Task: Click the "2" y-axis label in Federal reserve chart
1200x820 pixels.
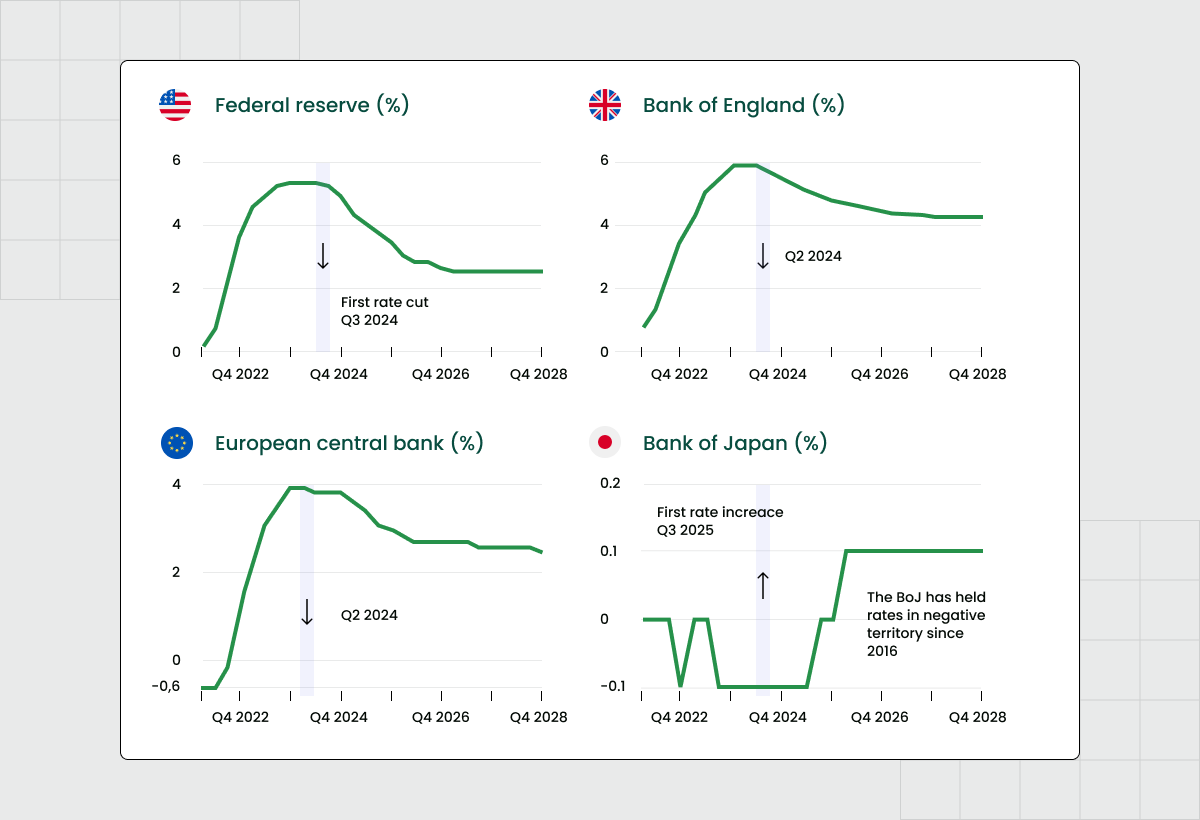Action: (x=176, y=288)
